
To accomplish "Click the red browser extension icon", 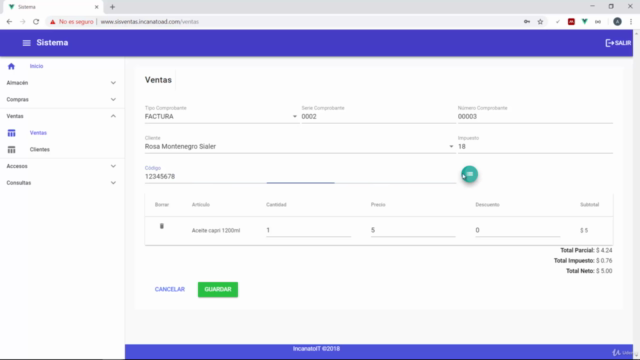I will pyautogui.click(x=571, y=22).
